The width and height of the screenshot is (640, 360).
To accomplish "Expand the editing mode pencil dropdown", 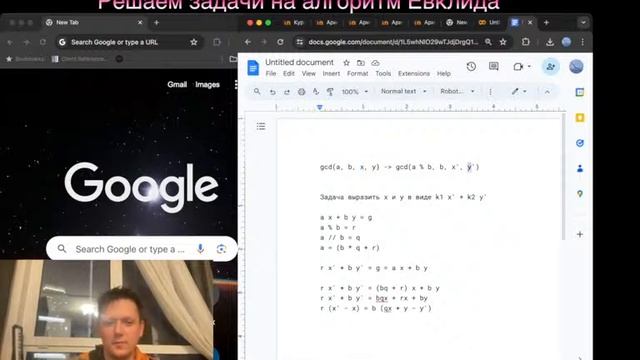I will tap(519, 91).
